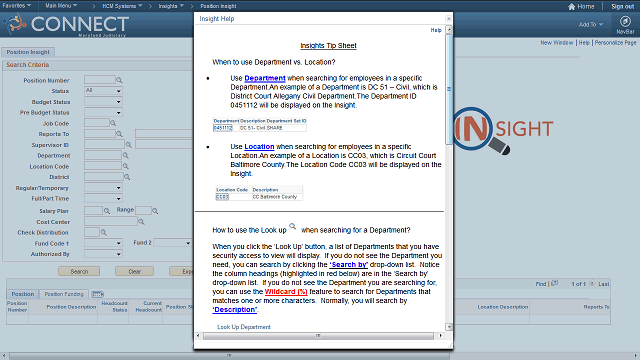Screen dimensions: 640x360
Task: Open Reports To lookup magnifier
Action: 119,133
